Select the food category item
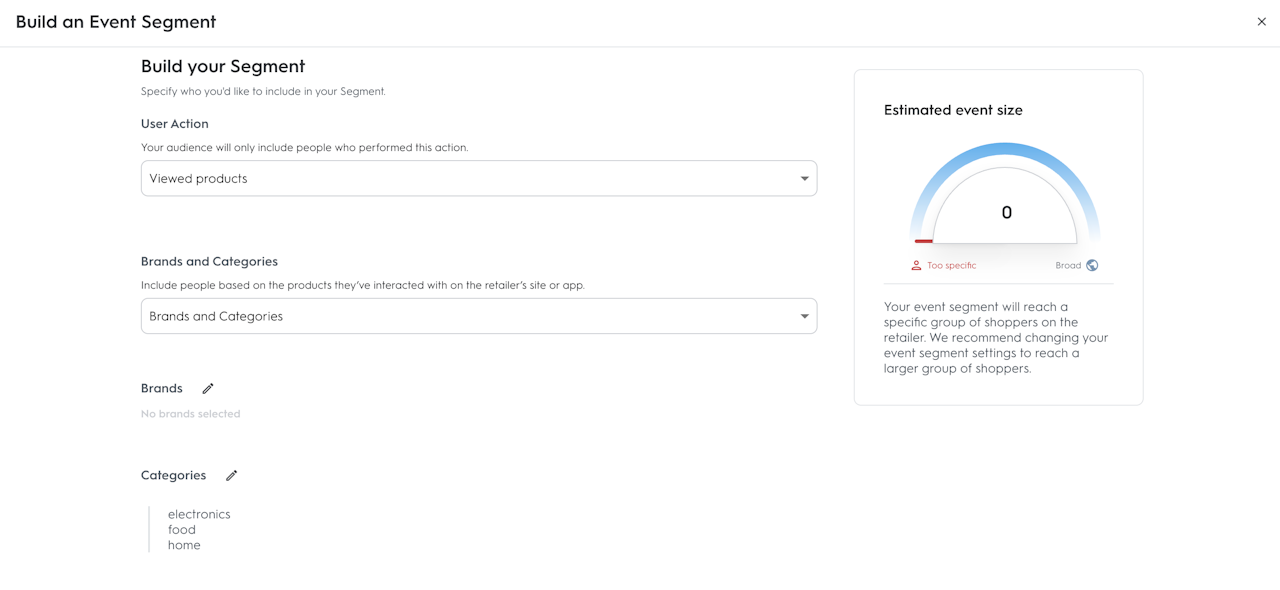The image size is (1280, 590). point(182,530)
